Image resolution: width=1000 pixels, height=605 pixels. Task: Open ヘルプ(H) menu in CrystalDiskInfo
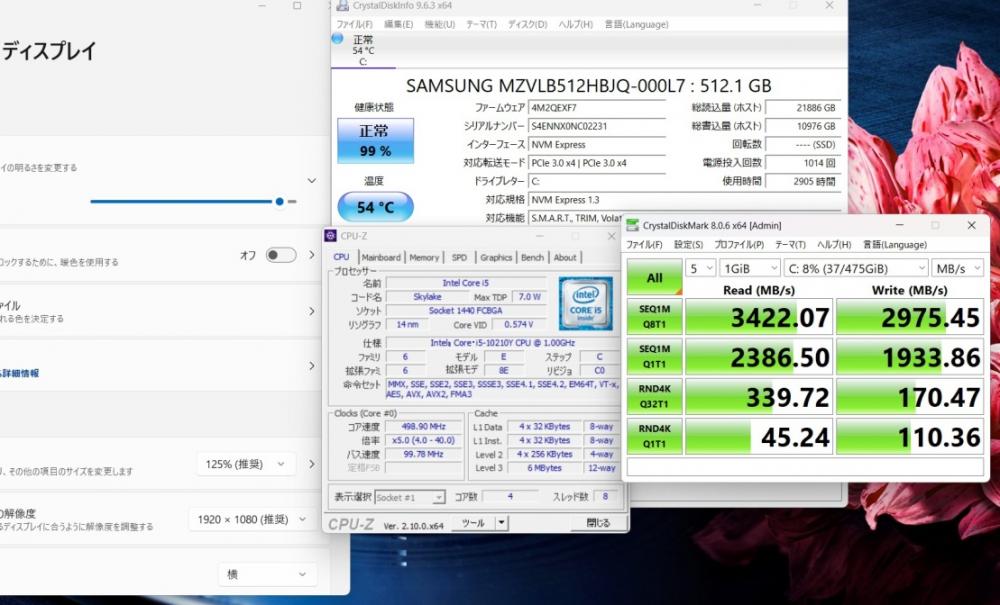point(576,24)
